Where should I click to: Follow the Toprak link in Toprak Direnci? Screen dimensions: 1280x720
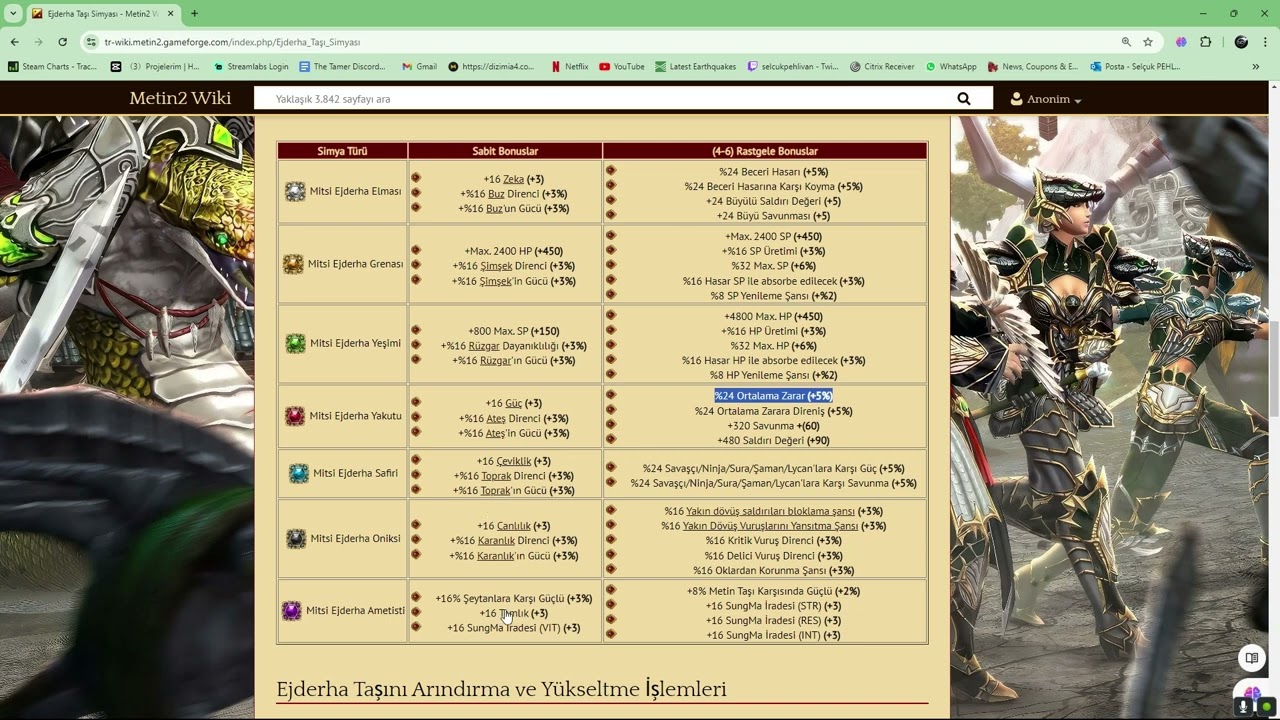click(x=496, y=476)
